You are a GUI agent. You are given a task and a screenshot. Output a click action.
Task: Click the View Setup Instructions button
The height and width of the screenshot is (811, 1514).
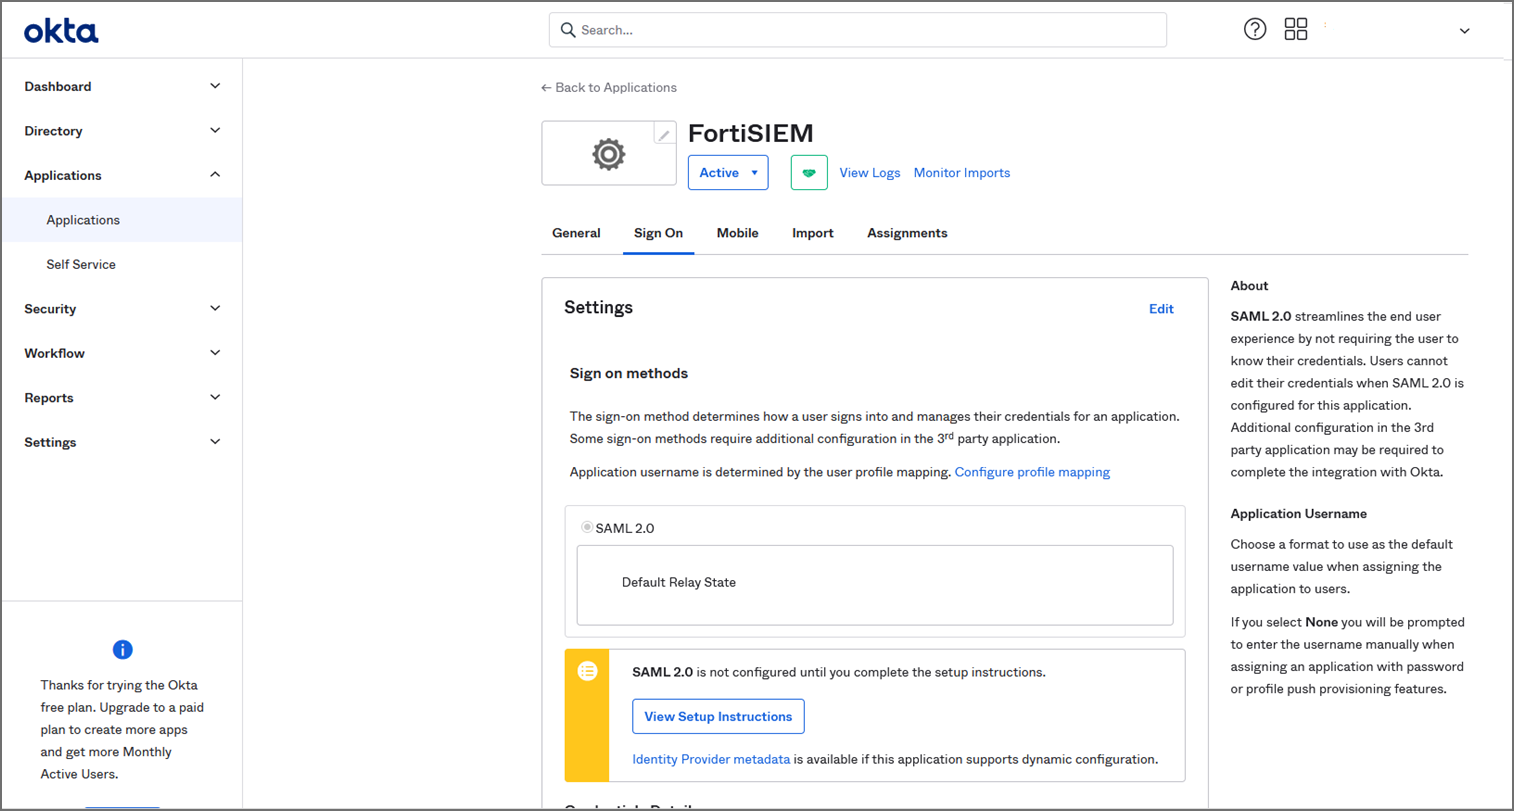click(718, 716)
